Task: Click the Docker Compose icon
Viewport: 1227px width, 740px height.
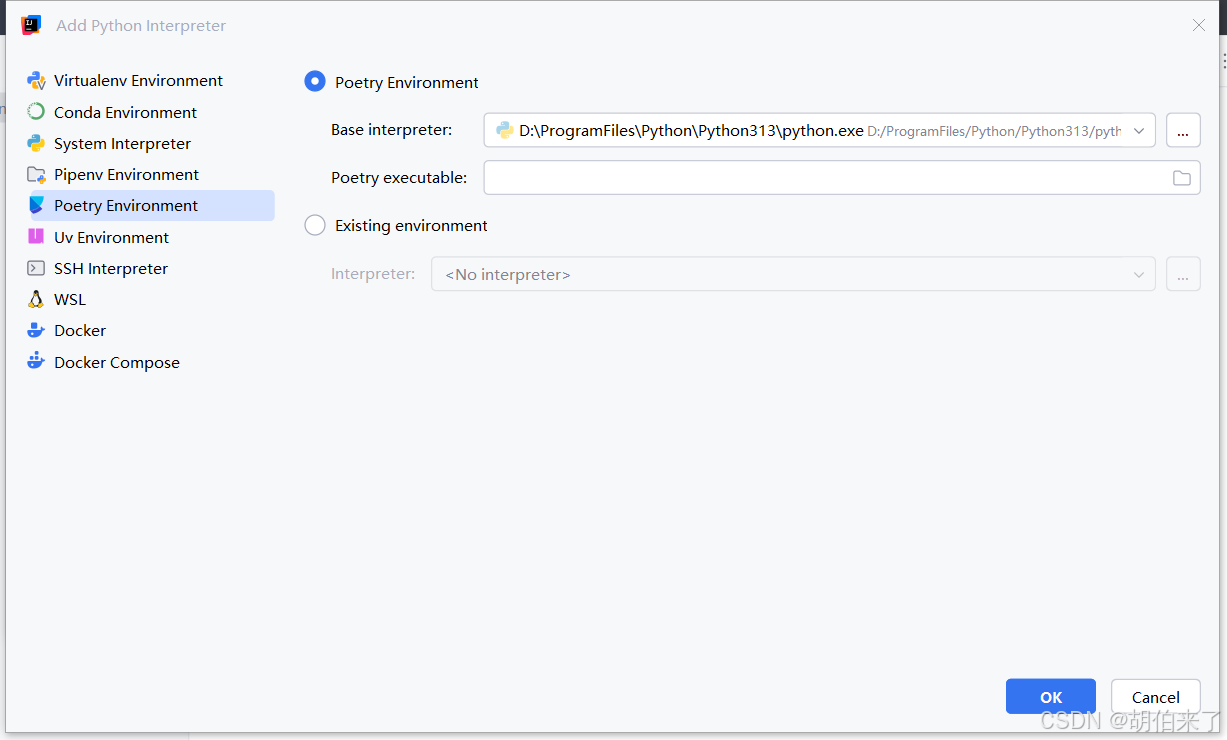Action: coord(37,361)
